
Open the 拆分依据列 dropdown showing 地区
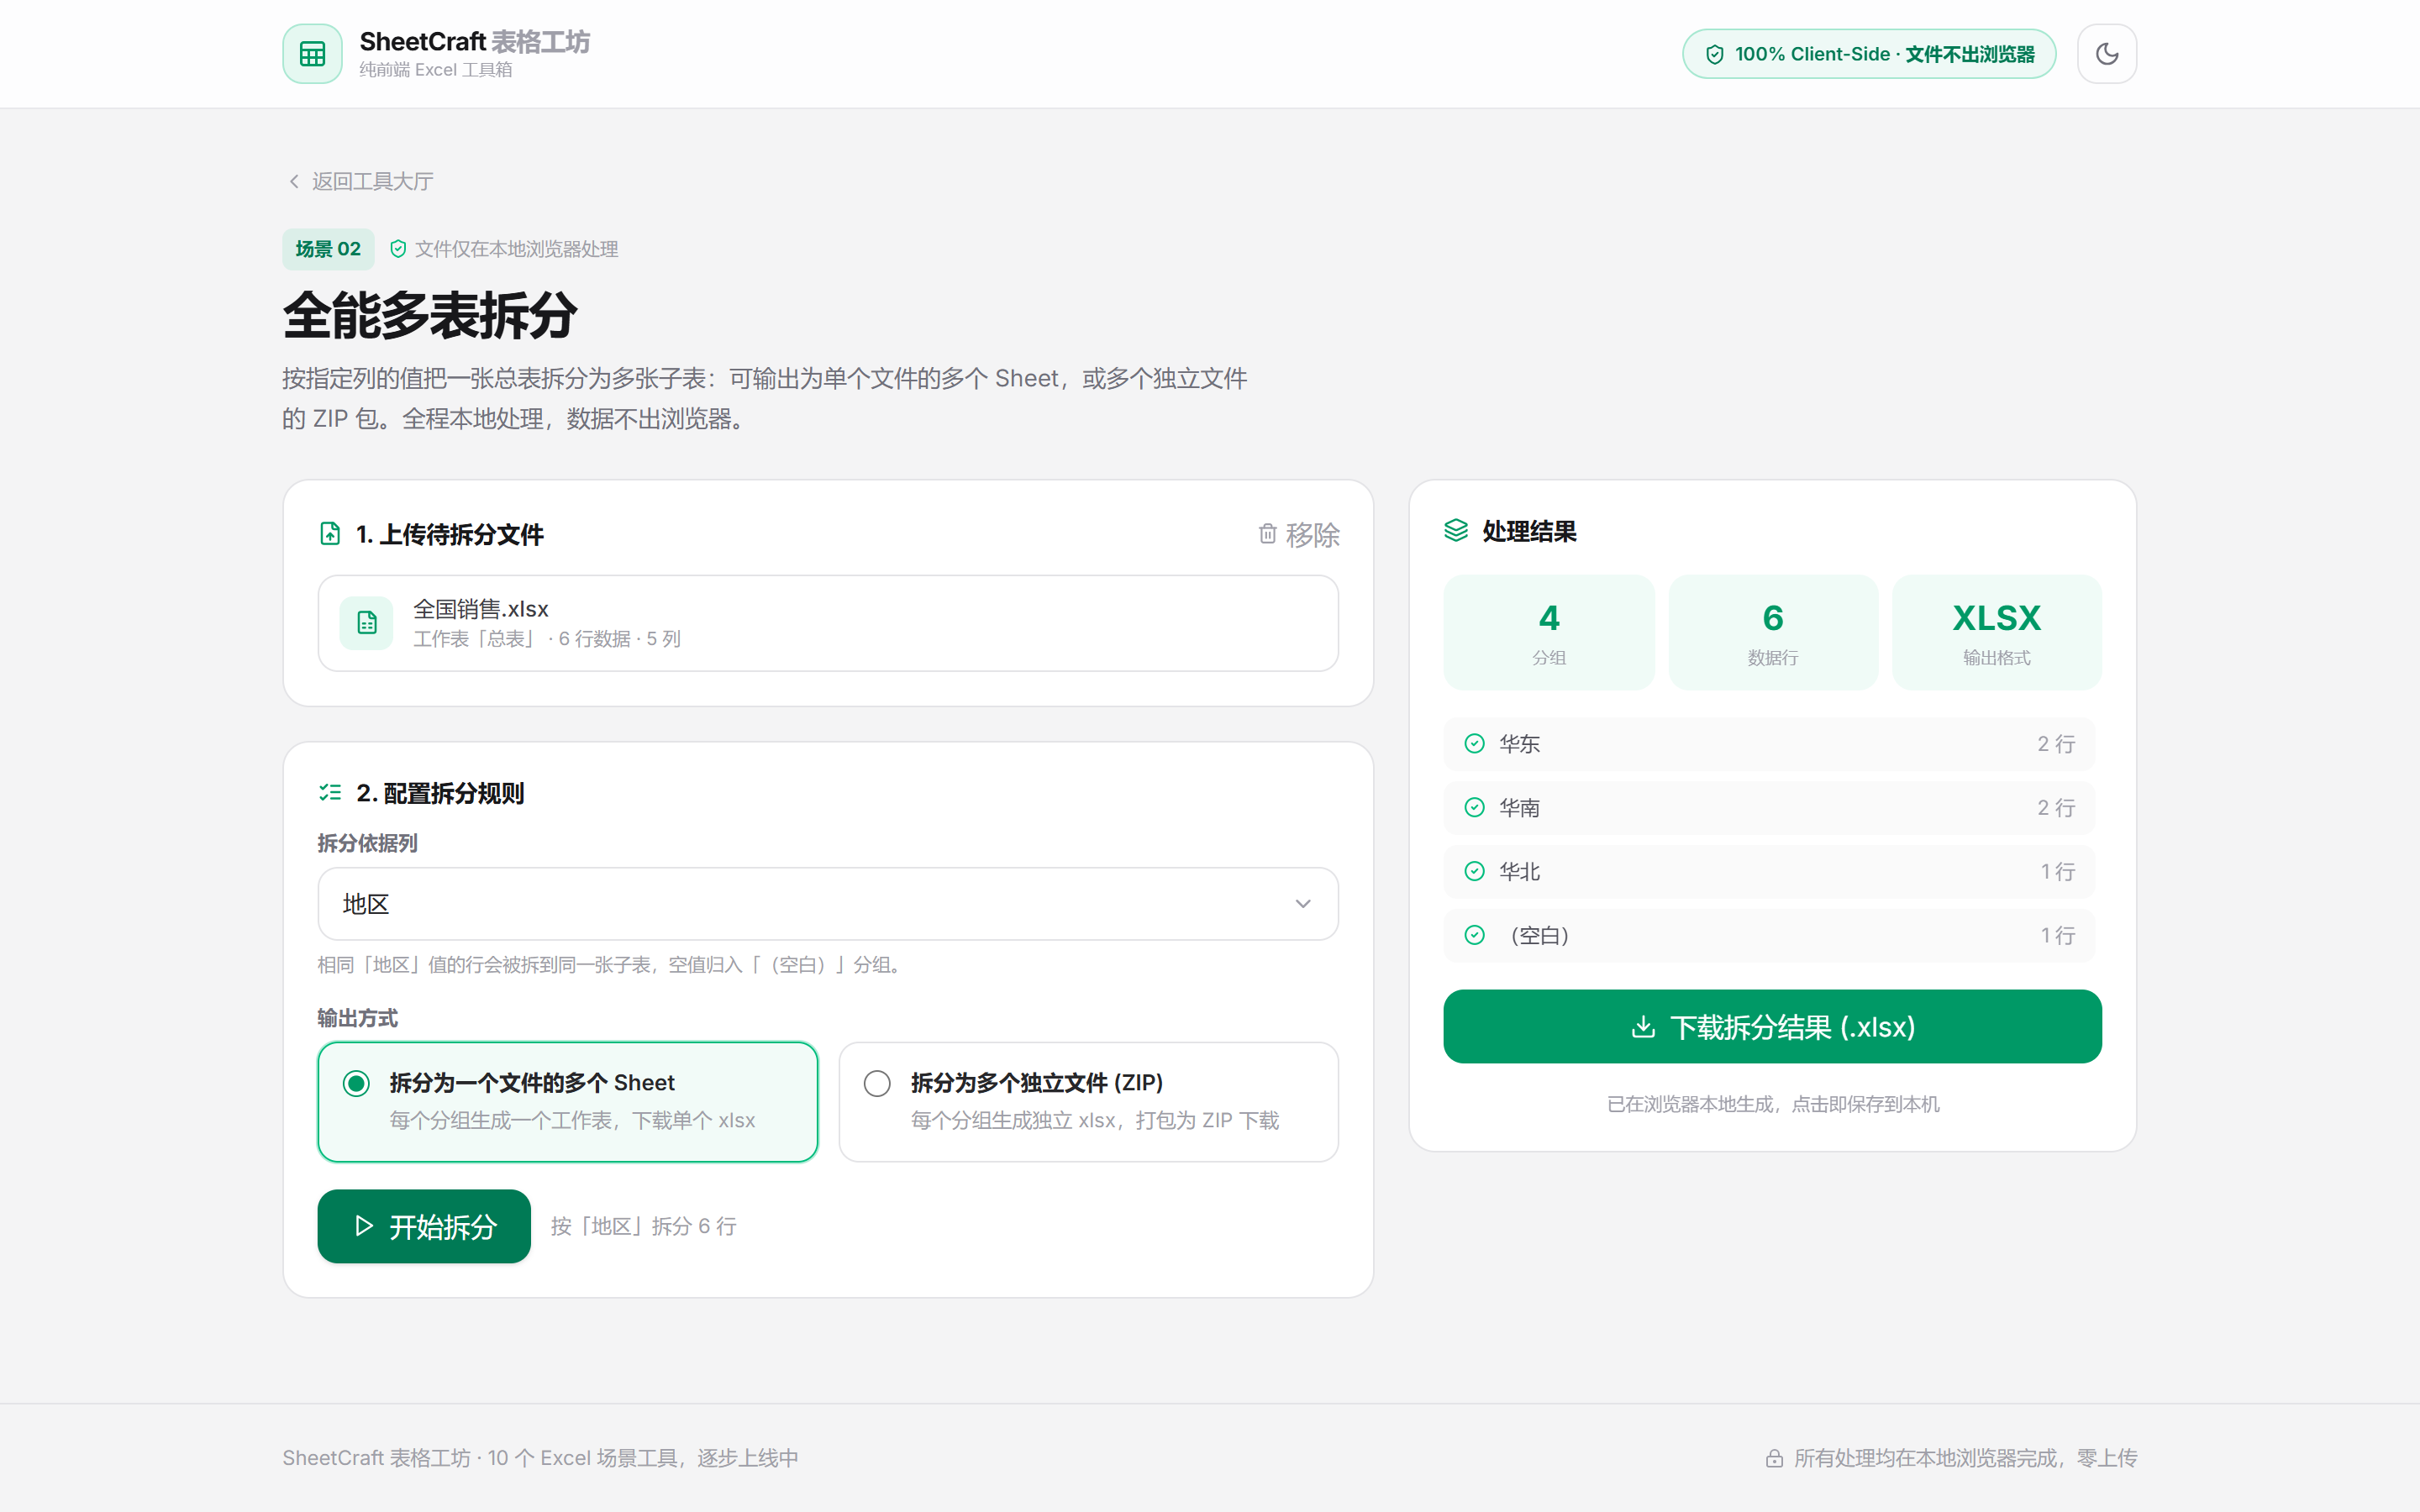pos(828,904)
